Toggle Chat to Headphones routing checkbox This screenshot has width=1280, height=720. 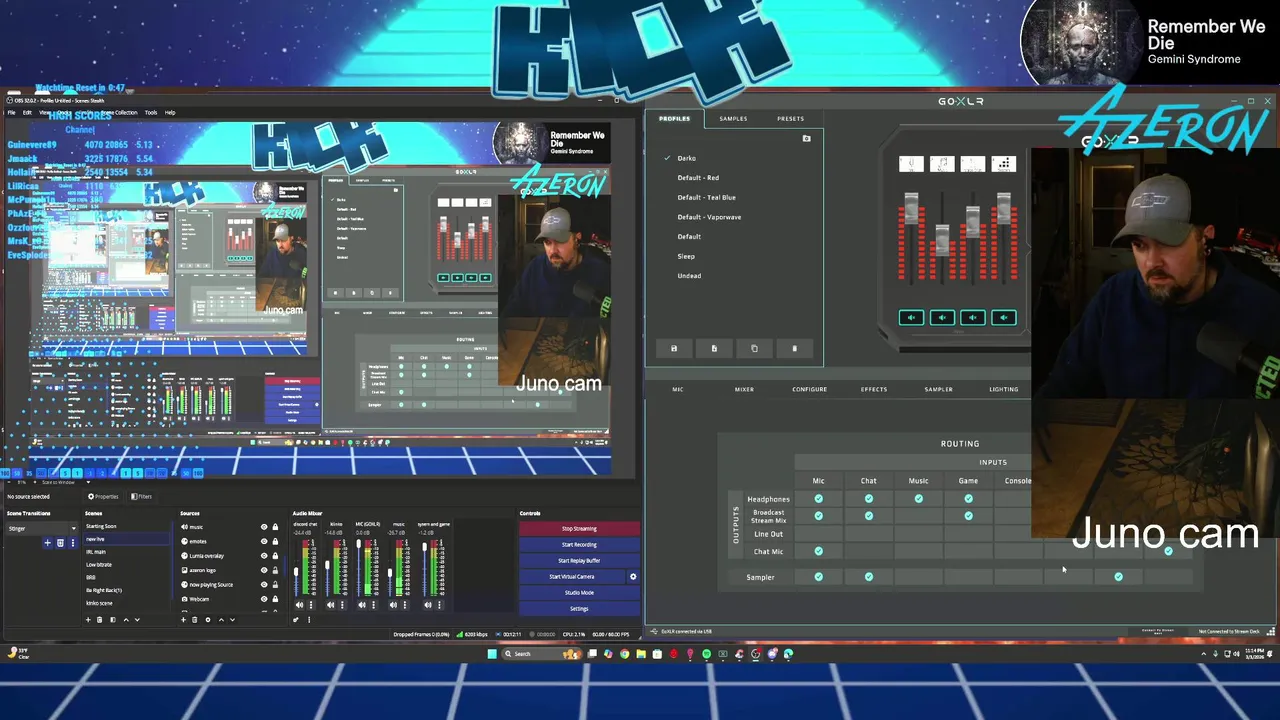pos(869,499)
